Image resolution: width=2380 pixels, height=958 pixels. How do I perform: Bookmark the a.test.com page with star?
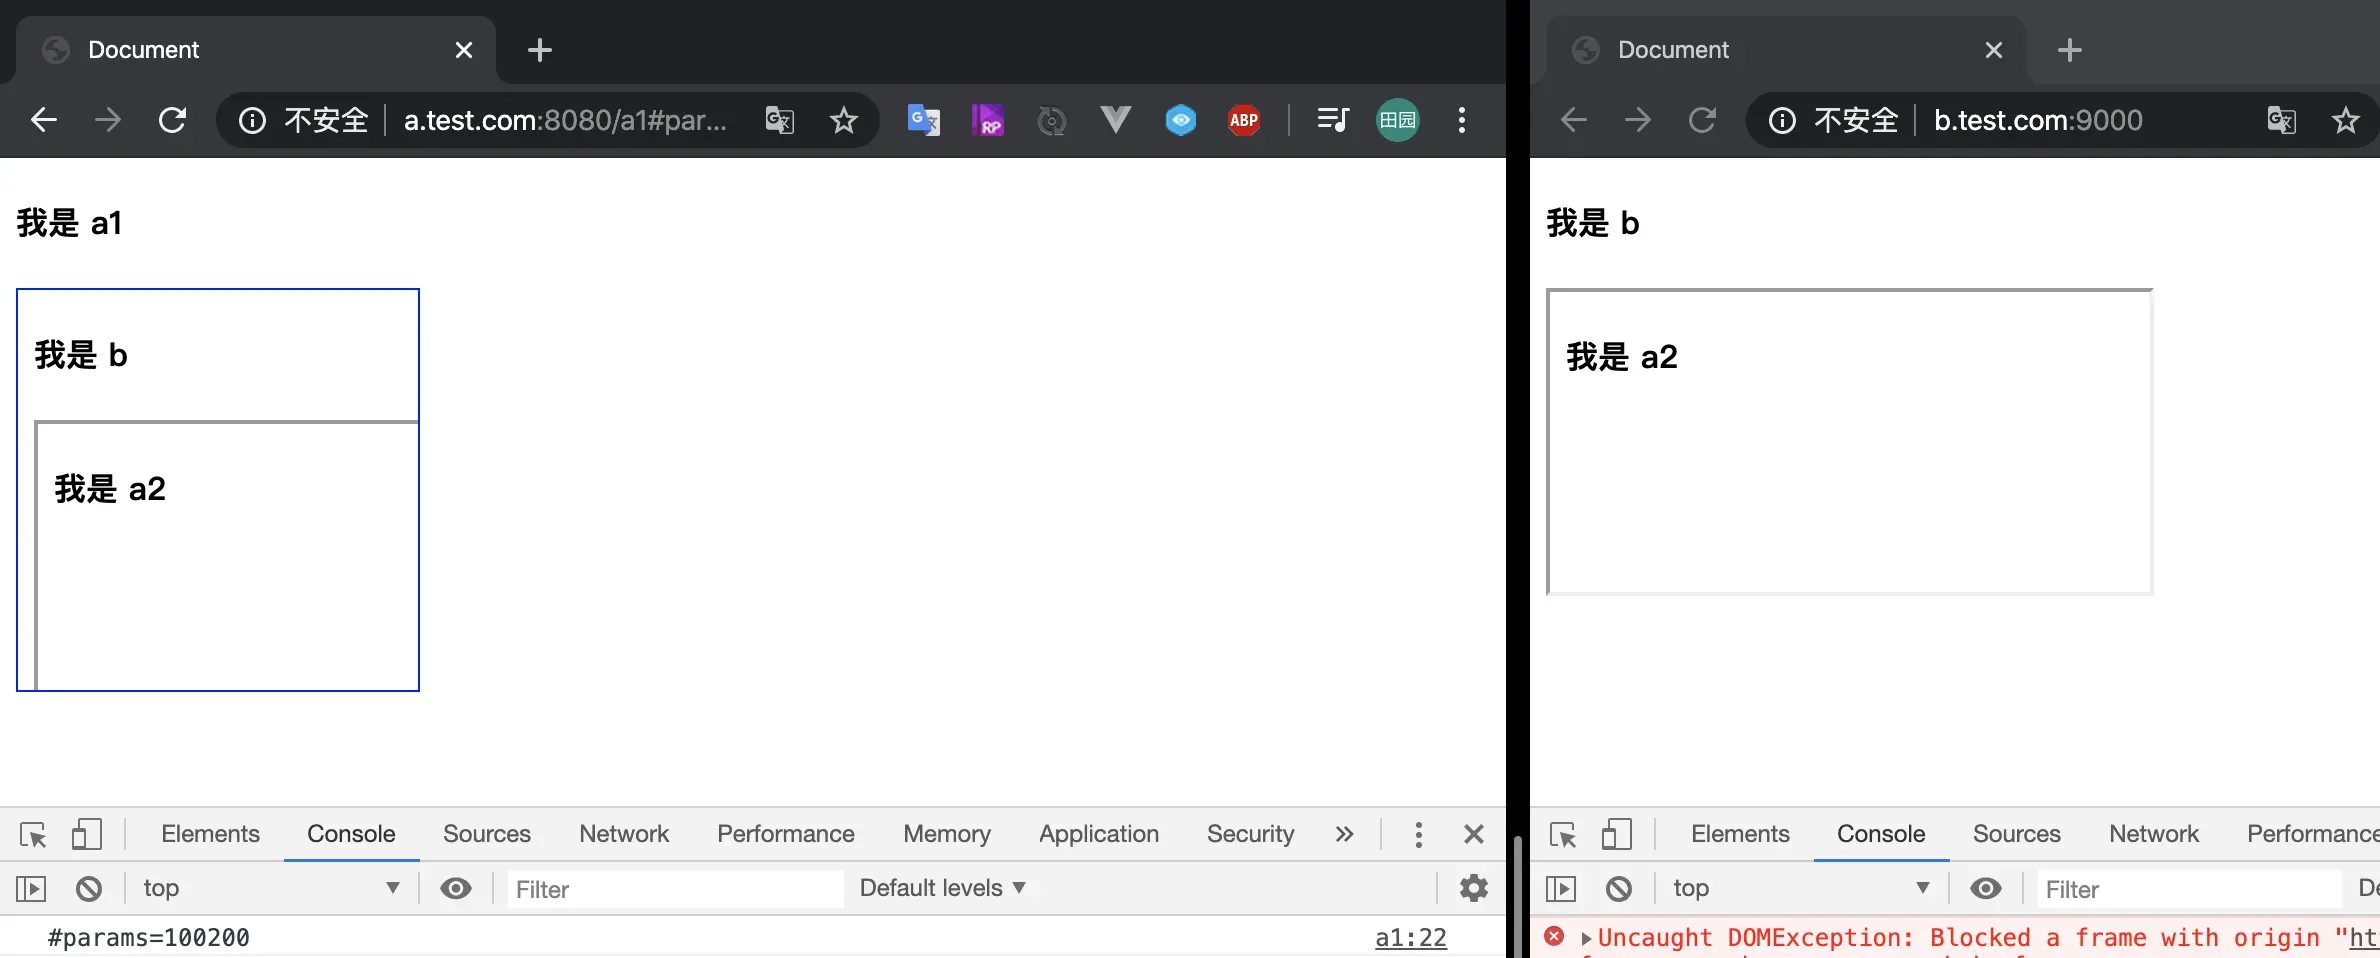(x=844, y=121)
